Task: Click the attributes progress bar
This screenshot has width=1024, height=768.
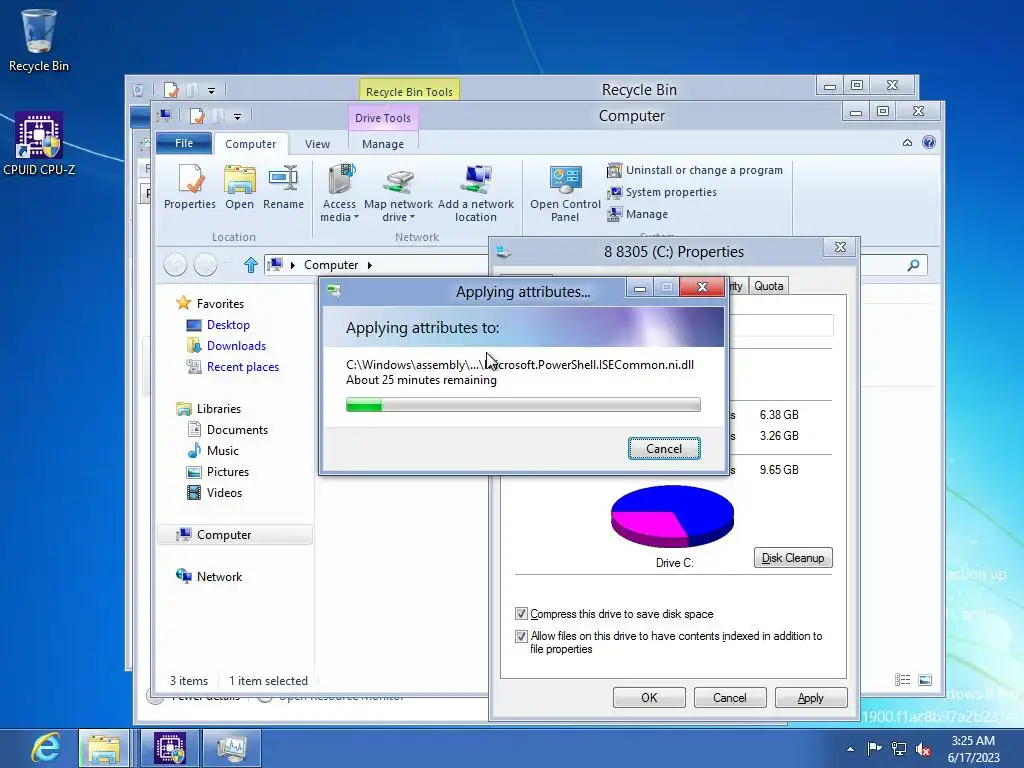Action: (x=523, y=405)
